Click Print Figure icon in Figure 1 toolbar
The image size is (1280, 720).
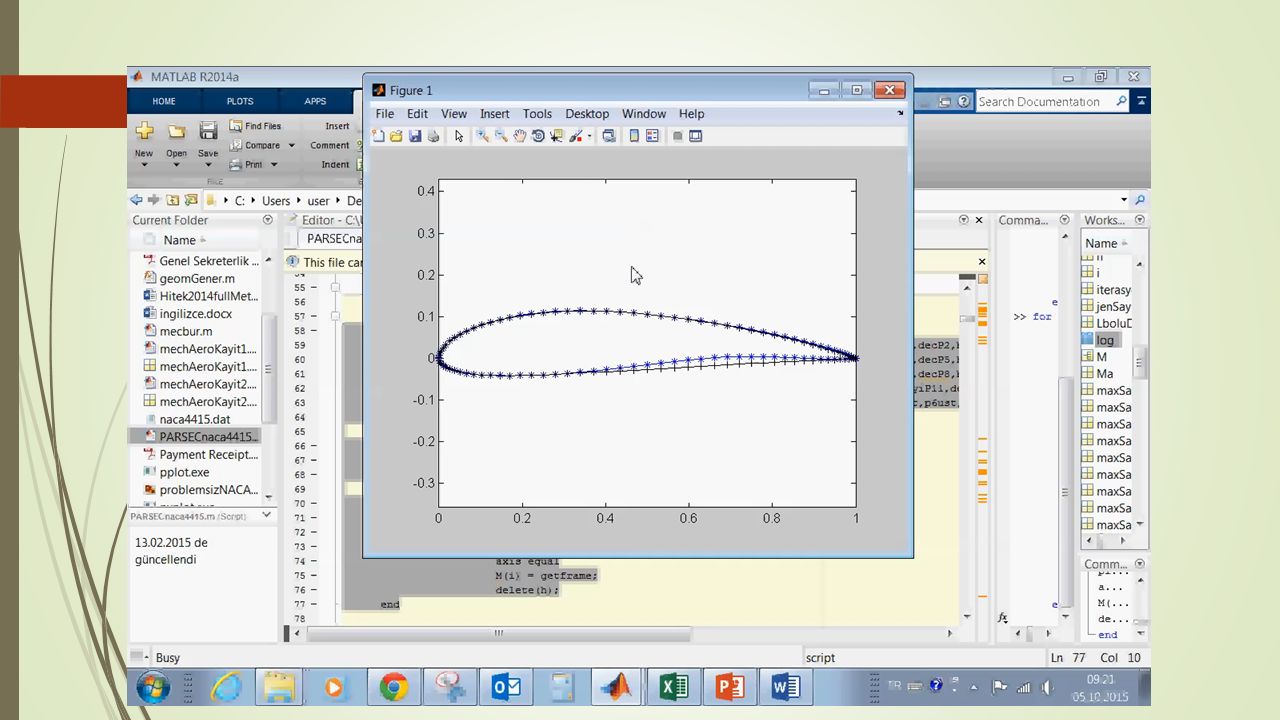point(433,136)
